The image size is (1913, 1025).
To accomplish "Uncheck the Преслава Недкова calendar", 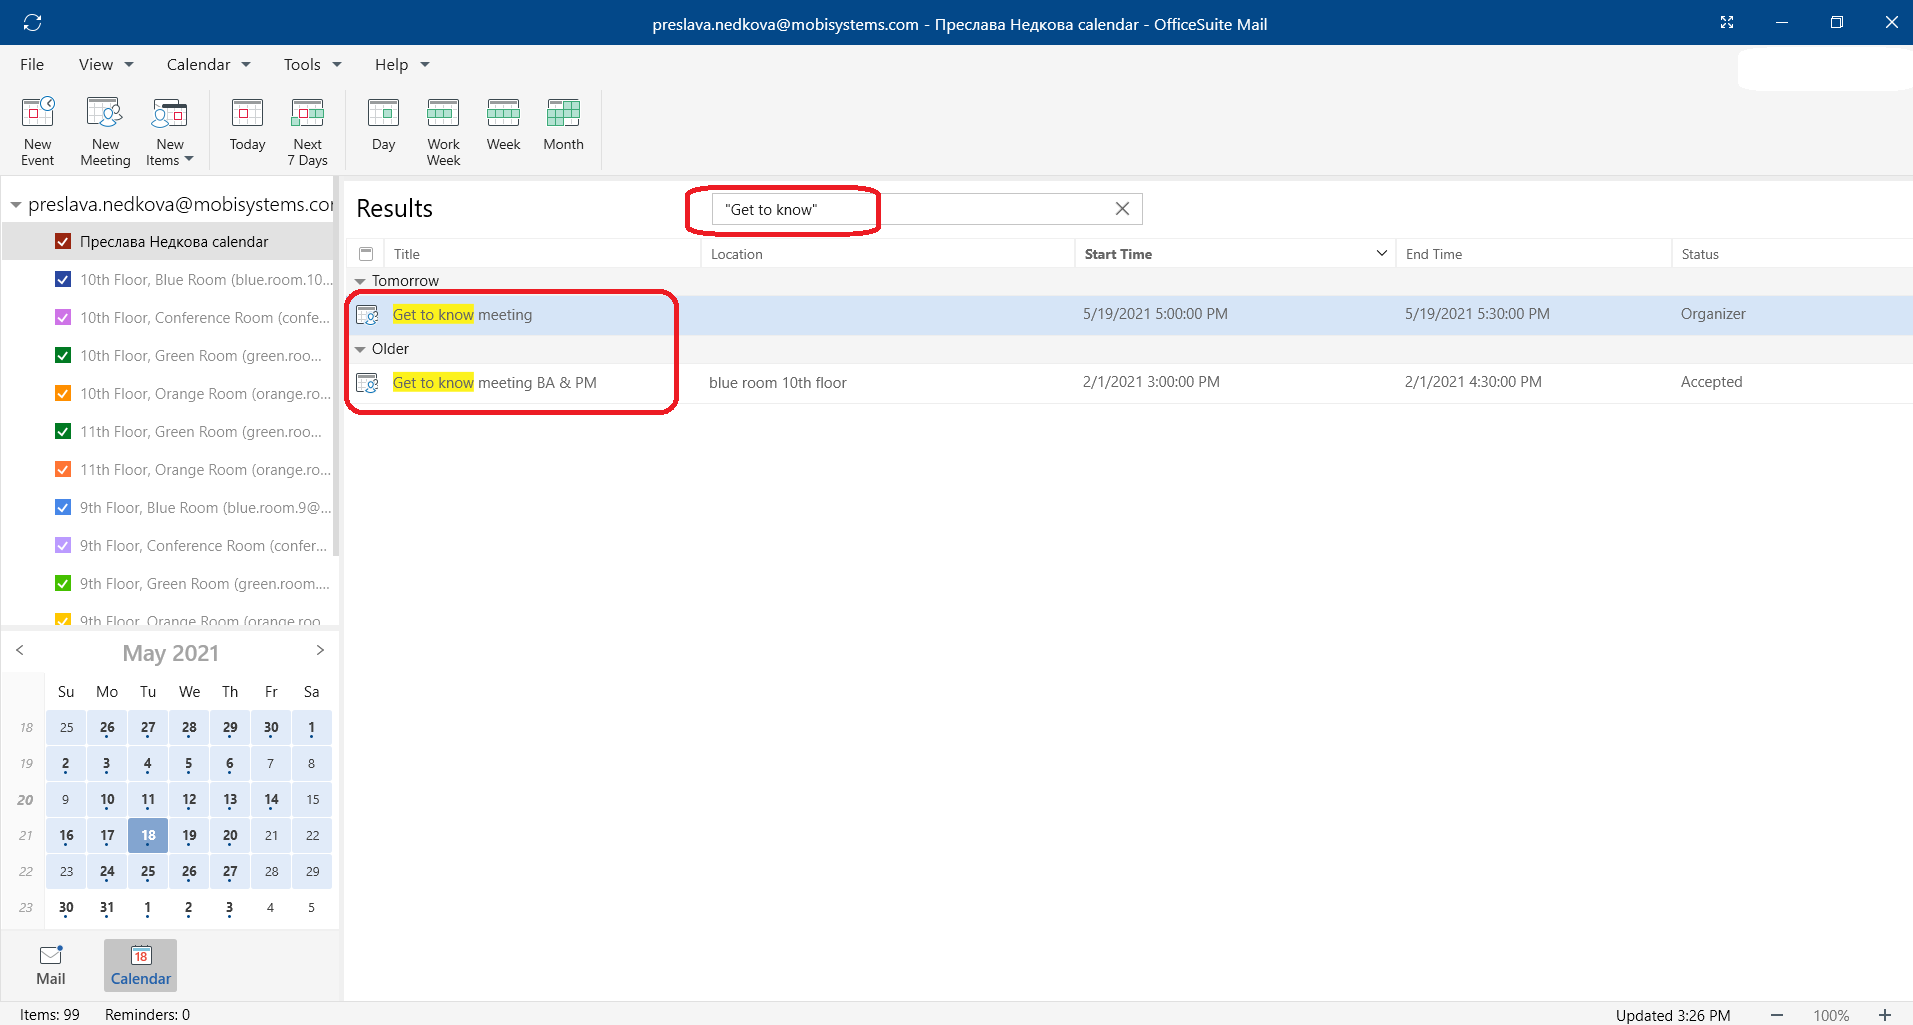I will pyautogui.click(x=62, y=241).
